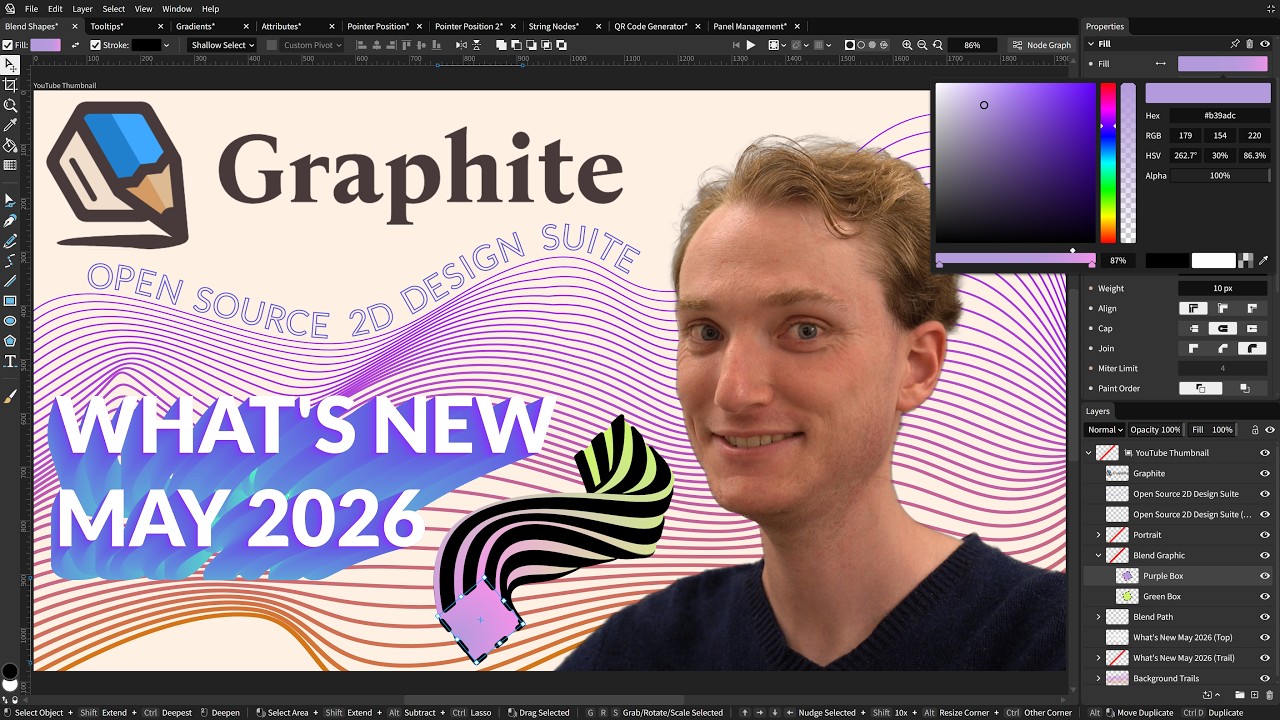This screenshot has height=720, width=1280.
Task: Select the Text tool
Action: tap(10, 361)
